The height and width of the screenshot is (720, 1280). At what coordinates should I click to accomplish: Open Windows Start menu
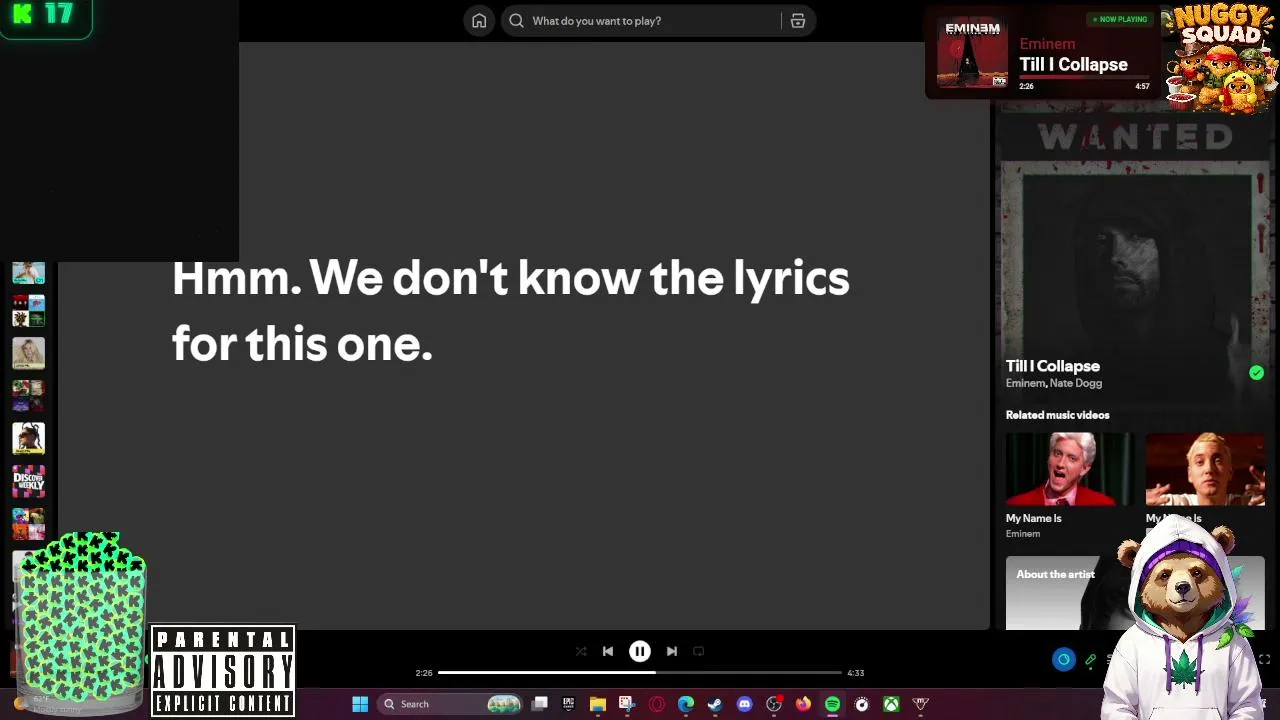click(x=360, y=704)
